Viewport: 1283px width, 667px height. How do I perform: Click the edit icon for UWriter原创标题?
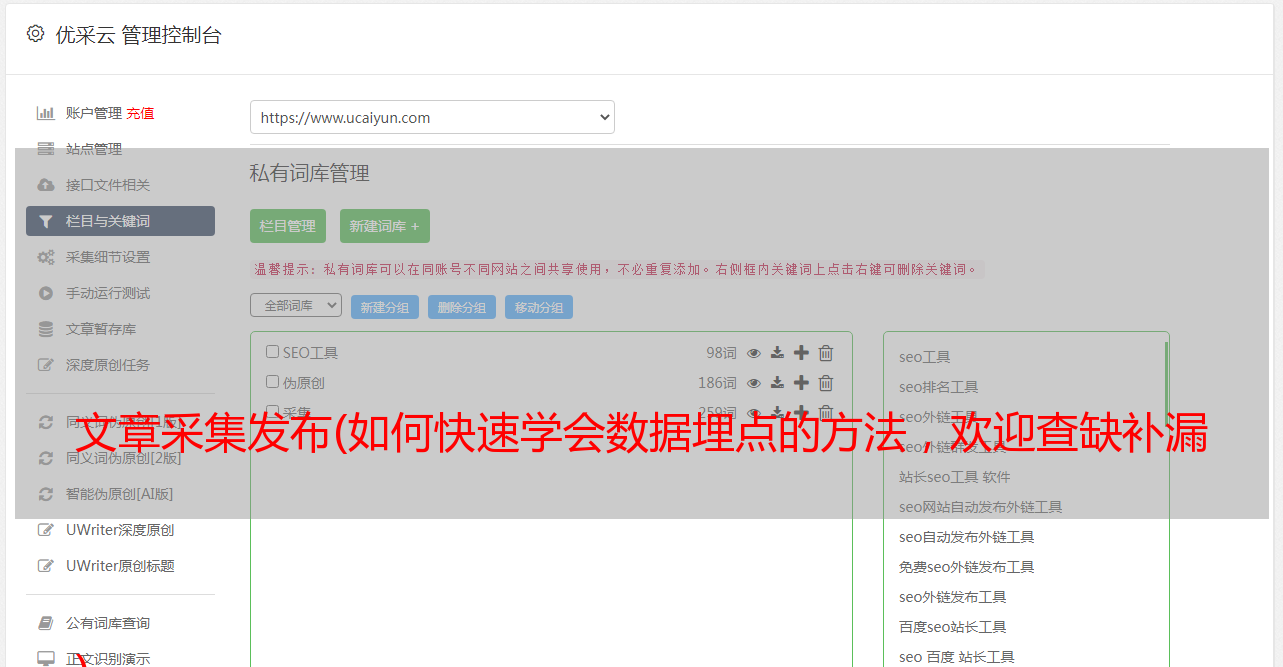click(46, 566)
